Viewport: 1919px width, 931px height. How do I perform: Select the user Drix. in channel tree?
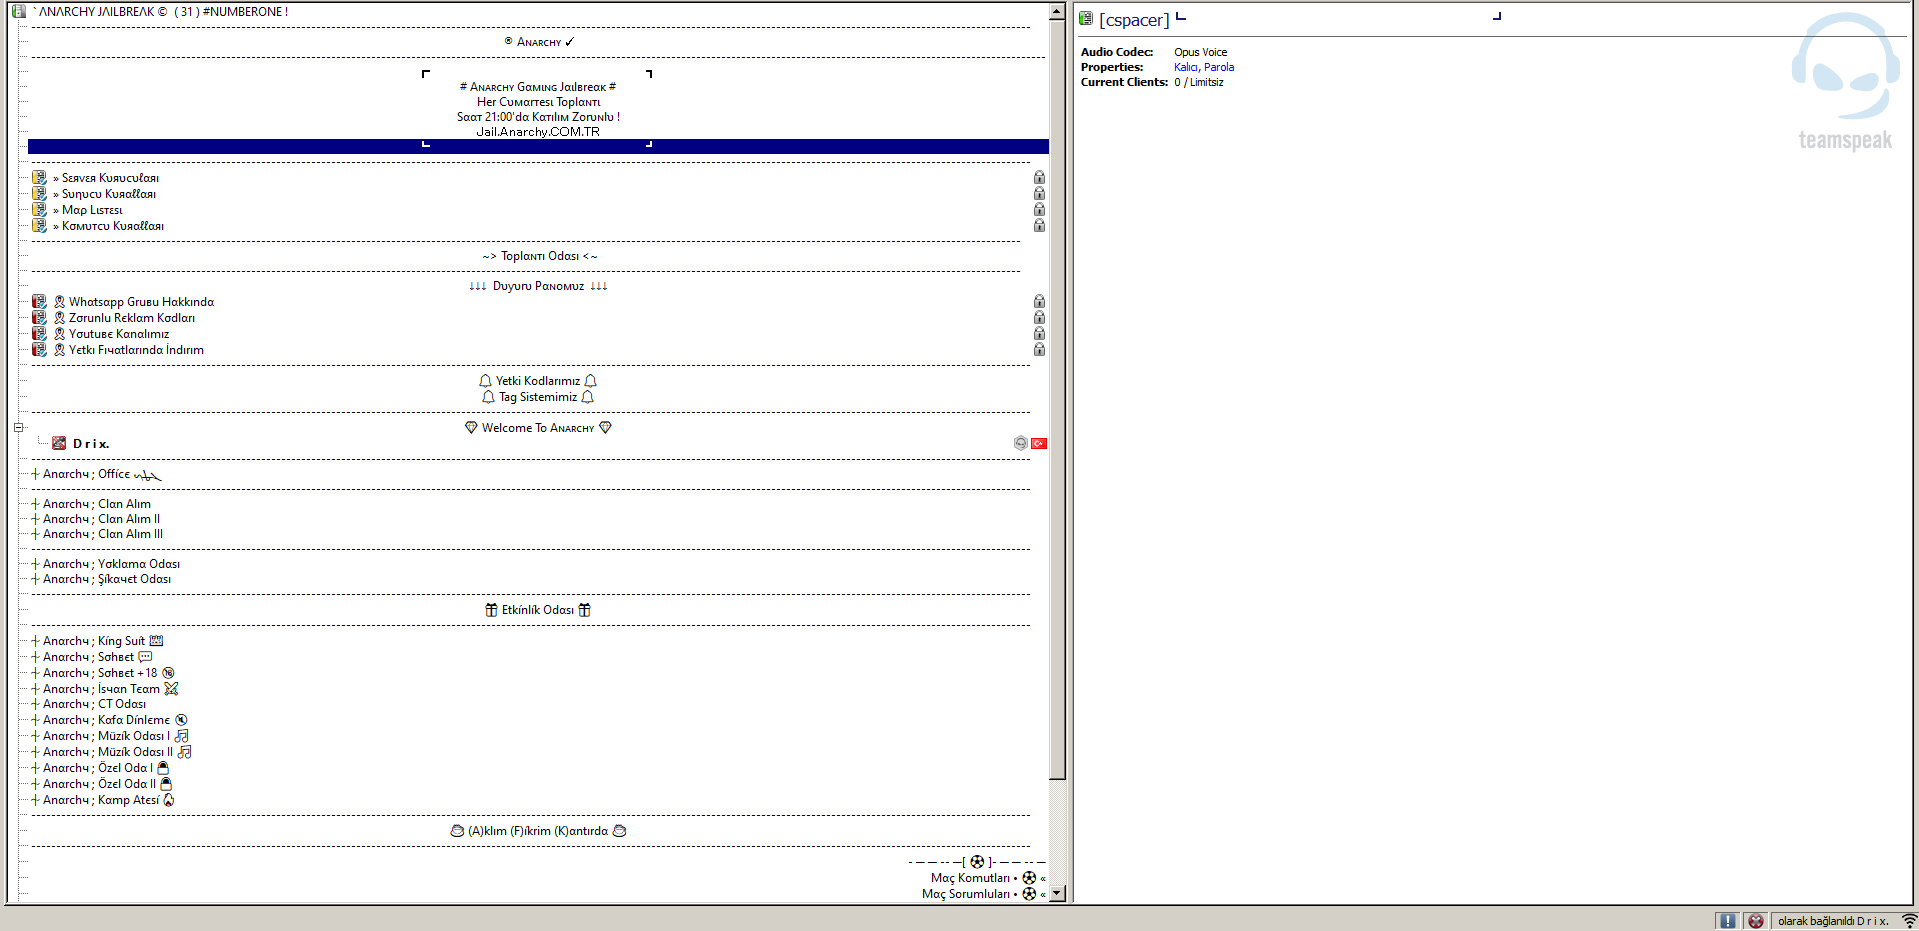click(x=91, y=443)
